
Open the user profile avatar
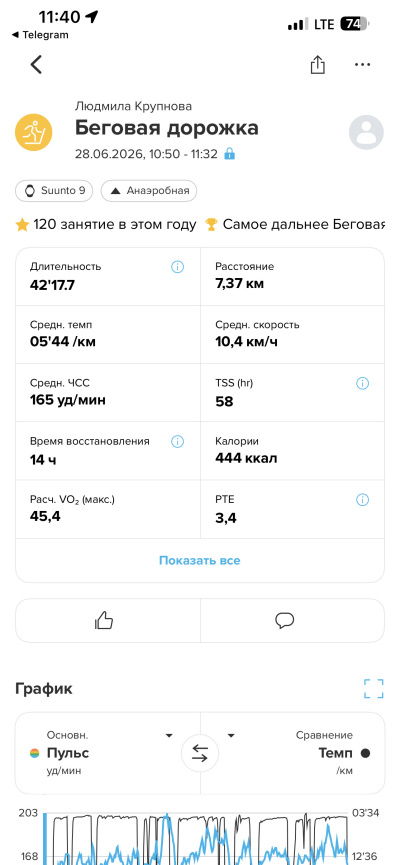[366, 132]
